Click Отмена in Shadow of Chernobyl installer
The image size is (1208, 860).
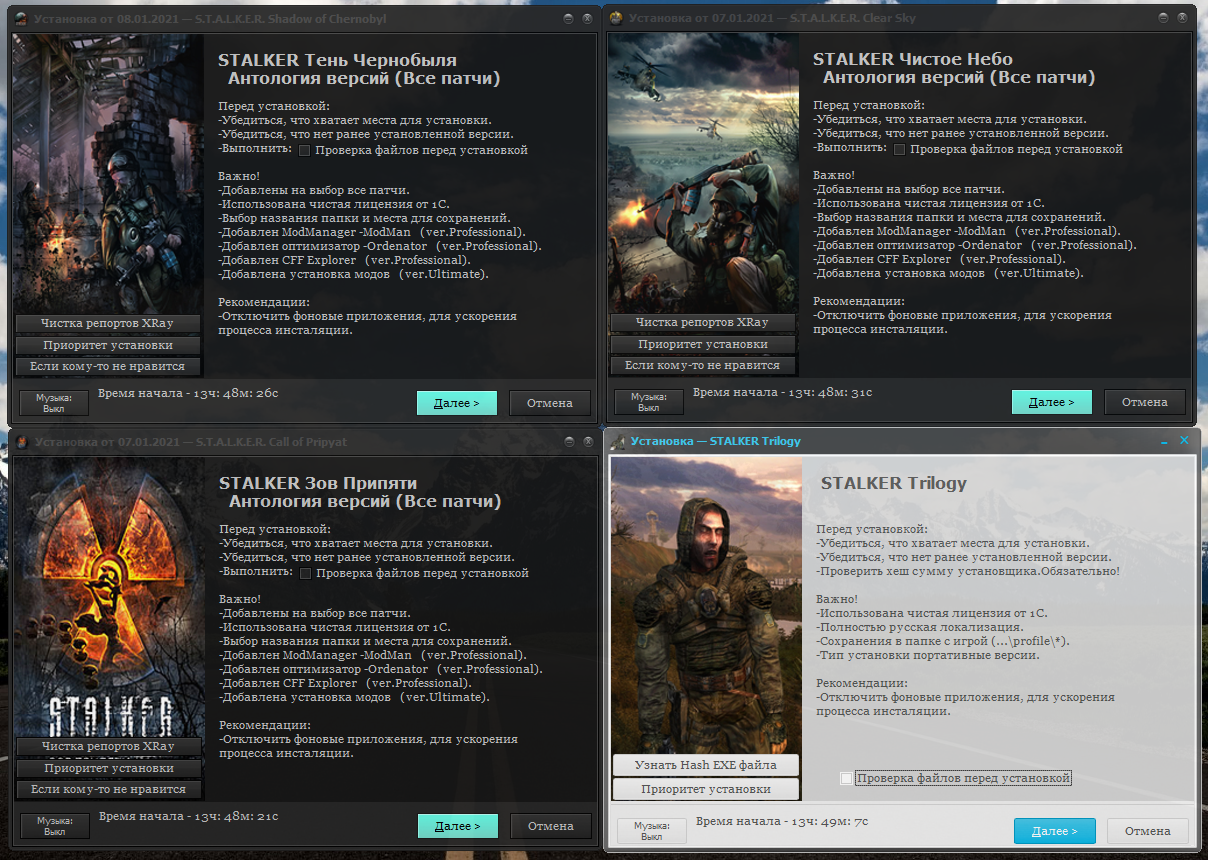[x=550, y=403]
